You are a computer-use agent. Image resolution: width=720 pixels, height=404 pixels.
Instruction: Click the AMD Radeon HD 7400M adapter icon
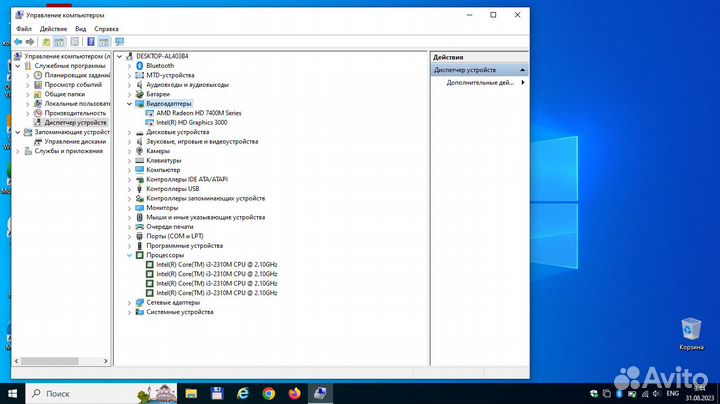[x=149, y=113]
